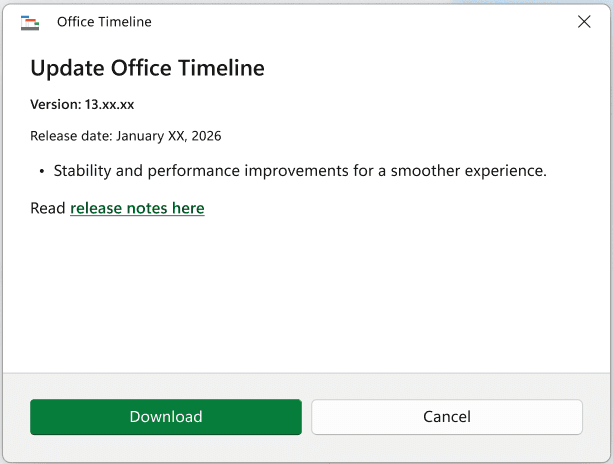Click the January XX, 2026 date
The height and width of the screenshot is (464, 613).
(x=169, y=135)
